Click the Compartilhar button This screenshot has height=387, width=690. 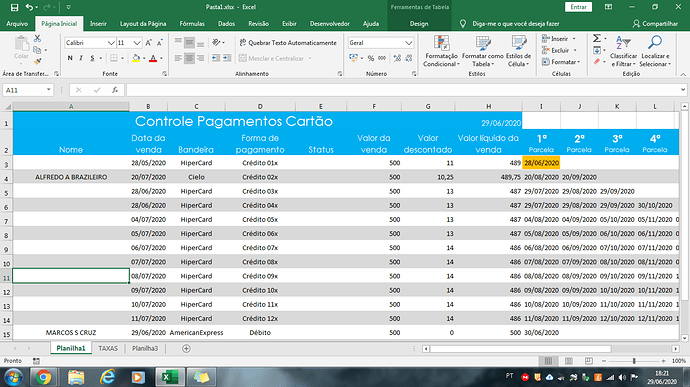655,24
